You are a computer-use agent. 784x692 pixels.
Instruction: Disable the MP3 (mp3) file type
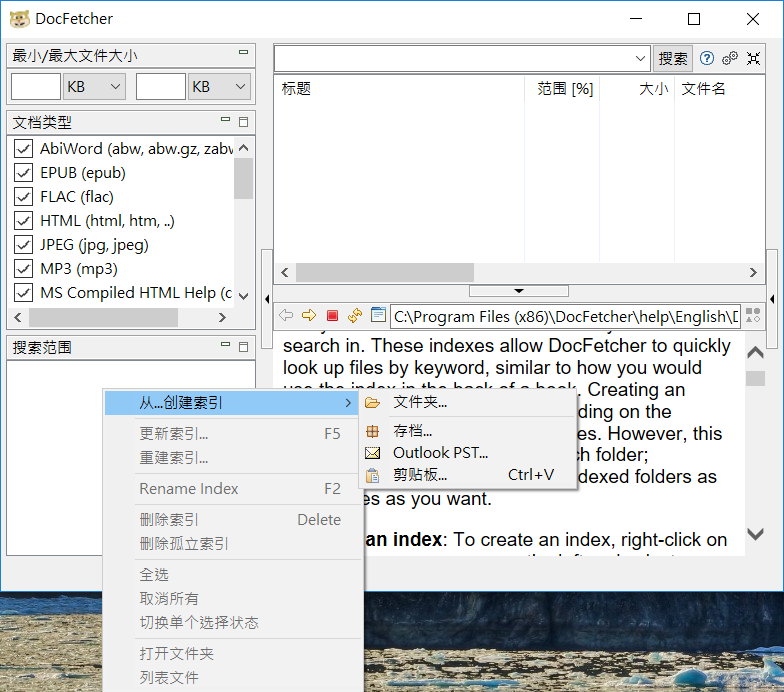click(x=24, y=269)
